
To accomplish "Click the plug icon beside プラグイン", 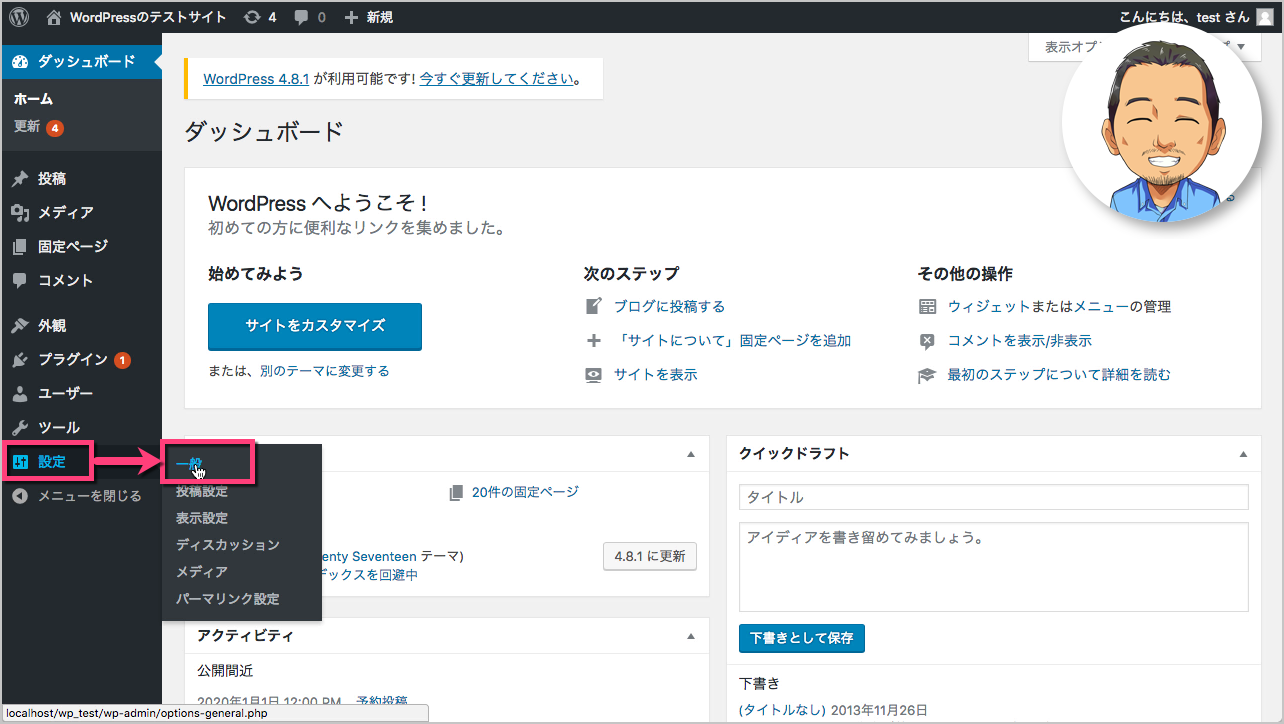I will point(20,360).
